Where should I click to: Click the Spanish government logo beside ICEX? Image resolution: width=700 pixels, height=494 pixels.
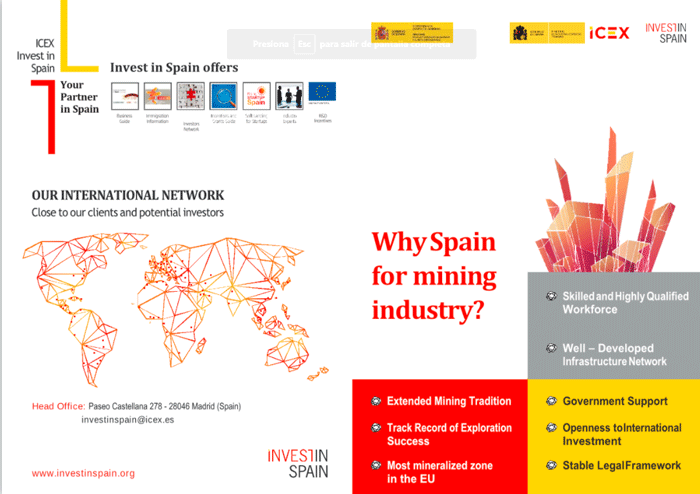coord(547,33)
